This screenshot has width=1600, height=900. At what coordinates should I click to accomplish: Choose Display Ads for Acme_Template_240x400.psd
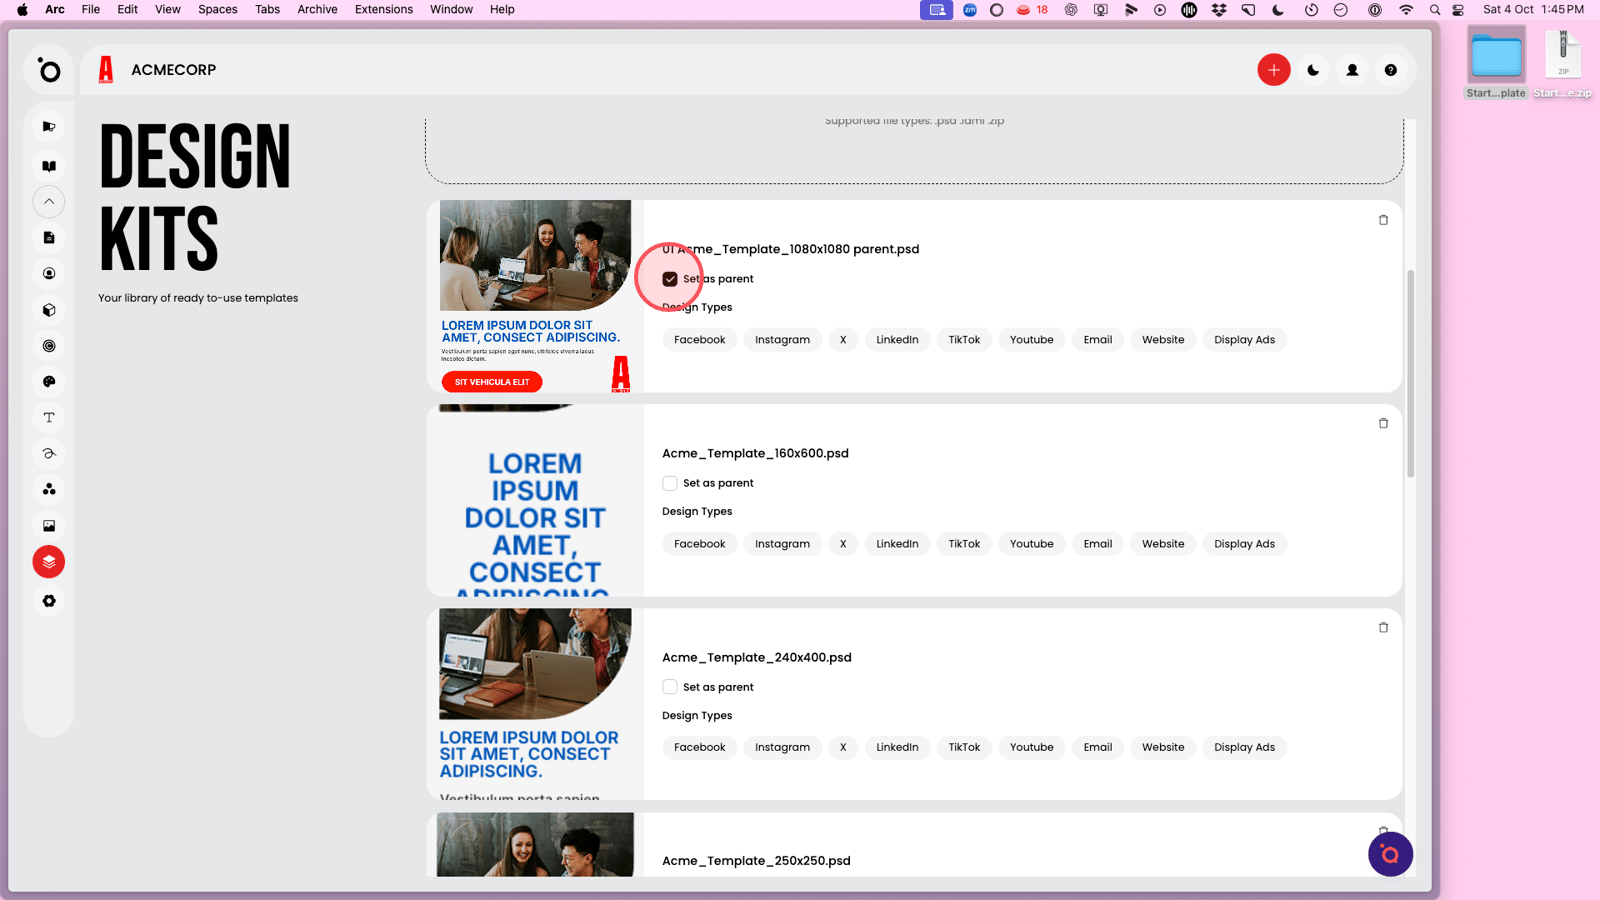coord(1244,748)
